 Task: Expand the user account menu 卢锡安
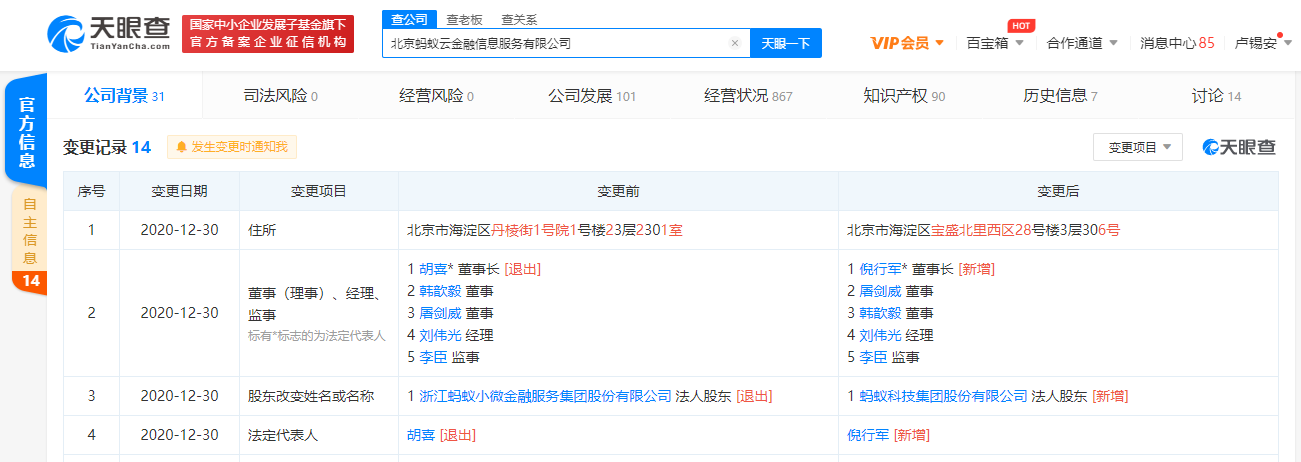1263,43
